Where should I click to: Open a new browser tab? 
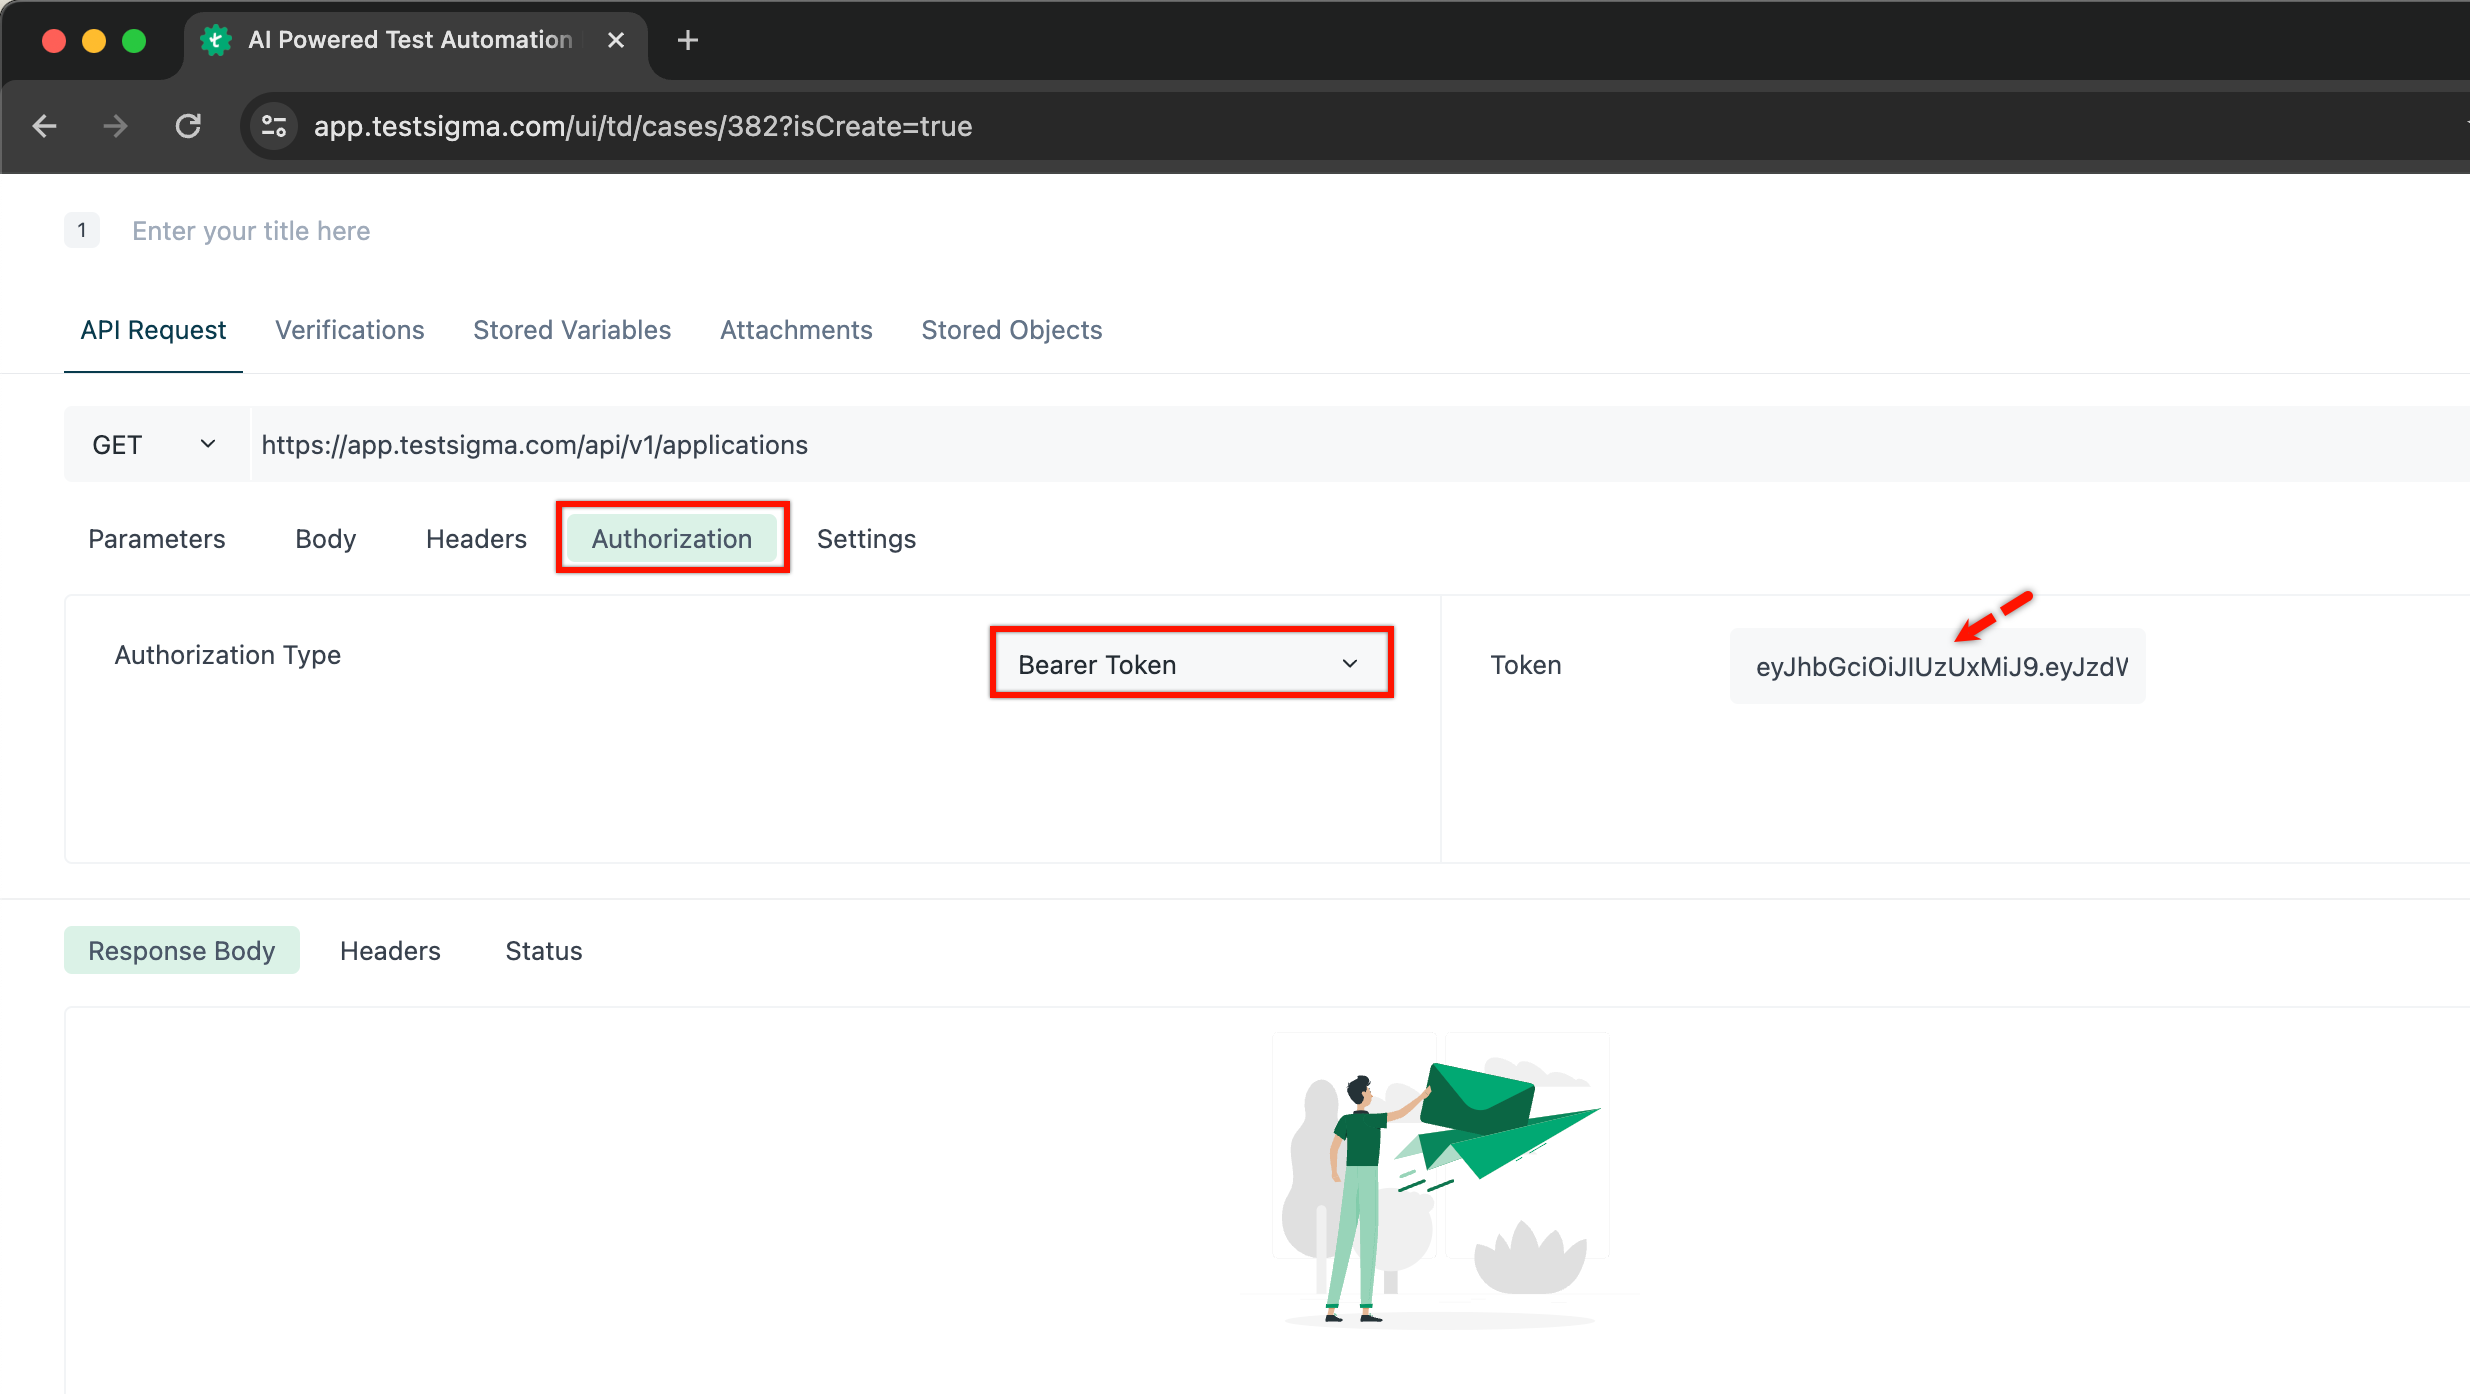point(687,40)
